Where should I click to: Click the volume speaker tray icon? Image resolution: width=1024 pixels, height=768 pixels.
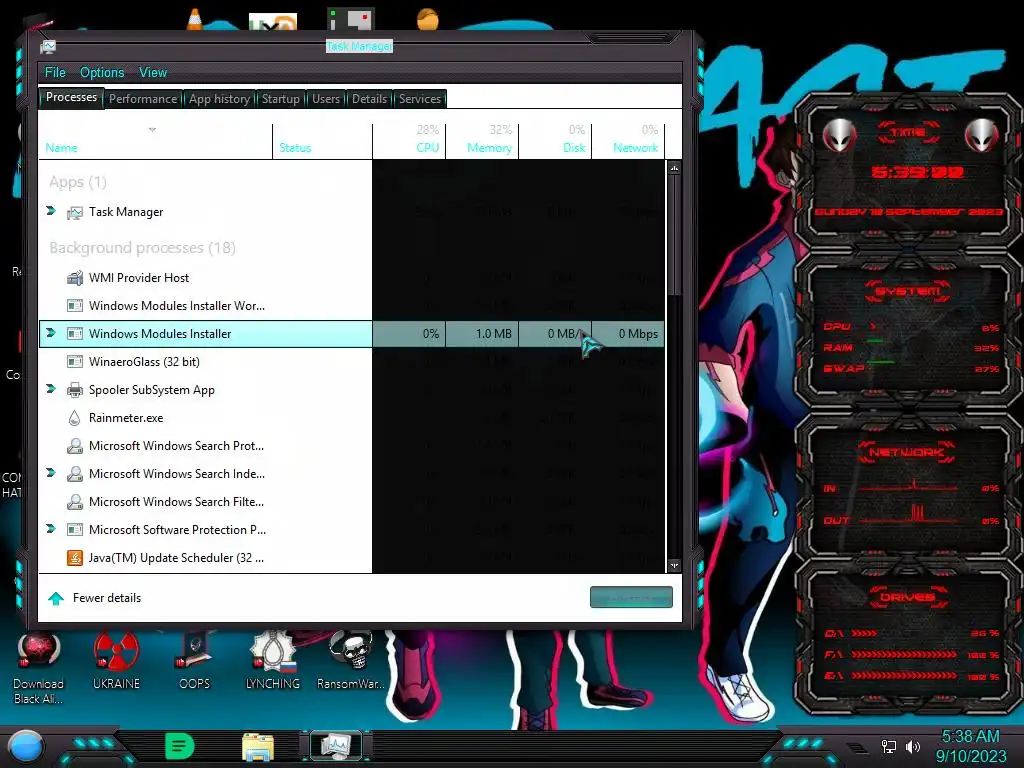point(913,746)
